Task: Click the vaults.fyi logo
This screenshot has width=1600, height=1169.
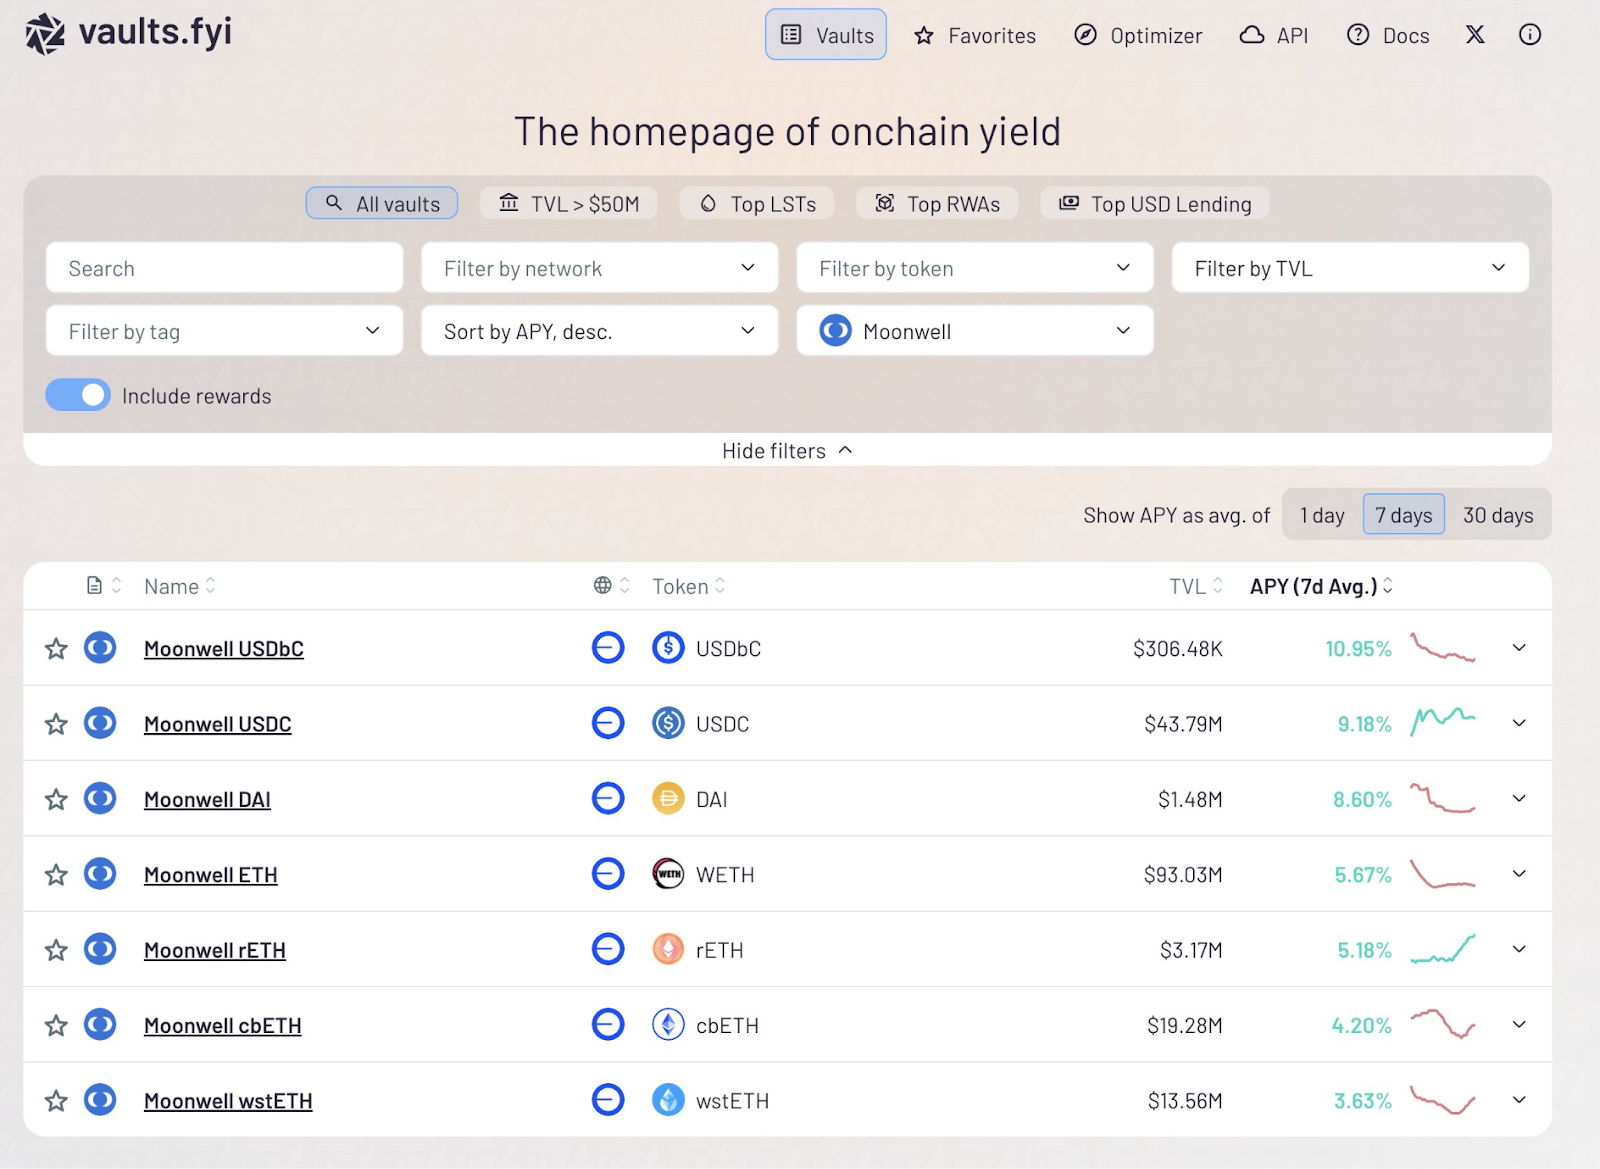Action: tap(128, 33)
